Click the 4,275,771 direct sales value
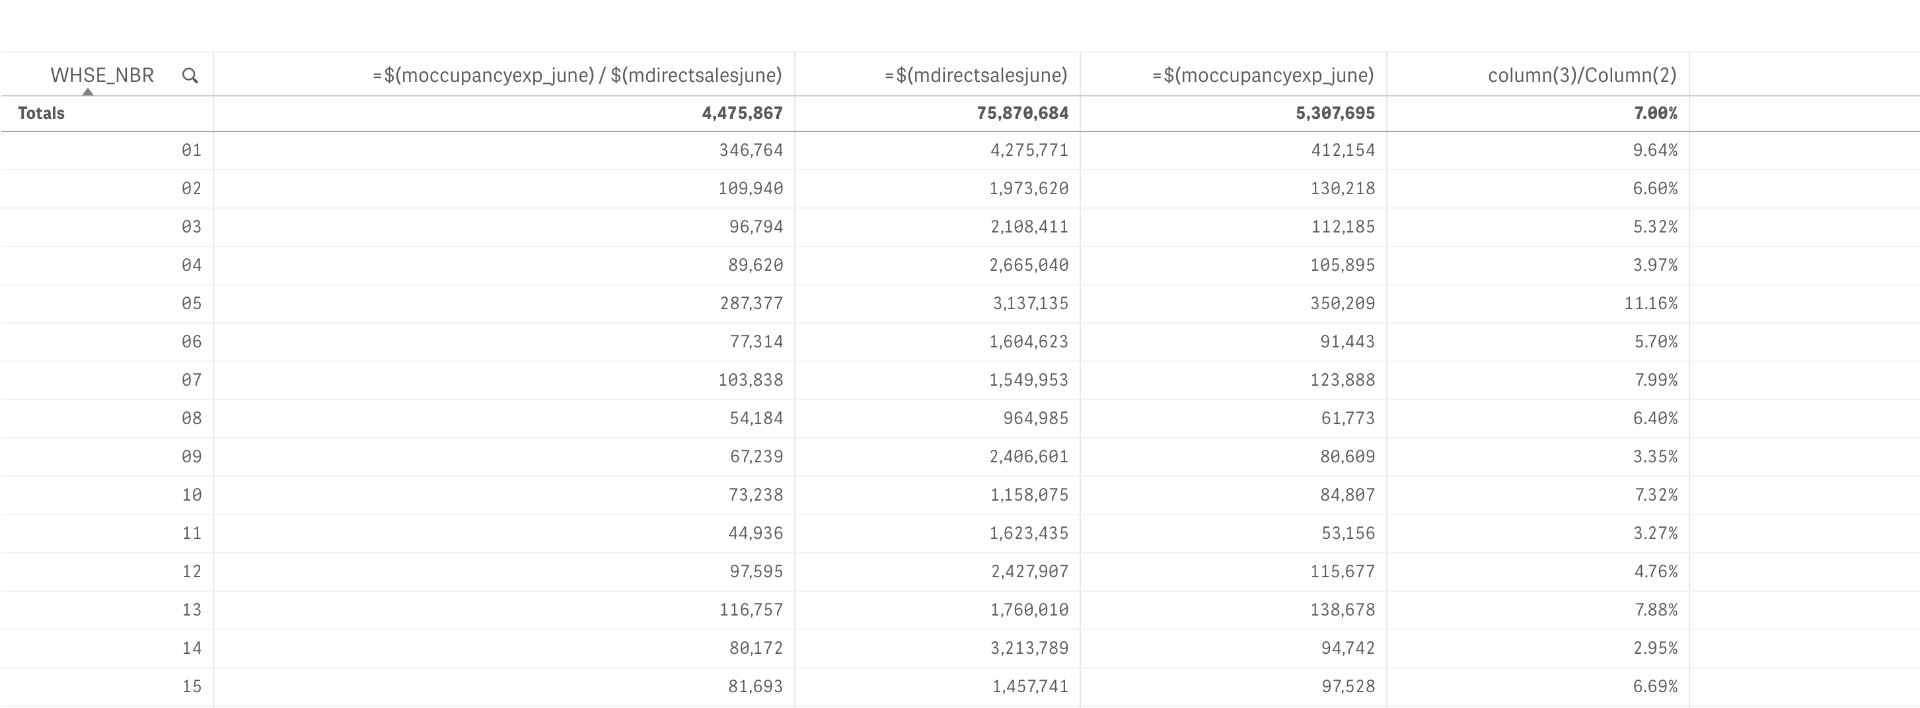The width and height of the screenshot is (1920, 708). point(1029,151)
